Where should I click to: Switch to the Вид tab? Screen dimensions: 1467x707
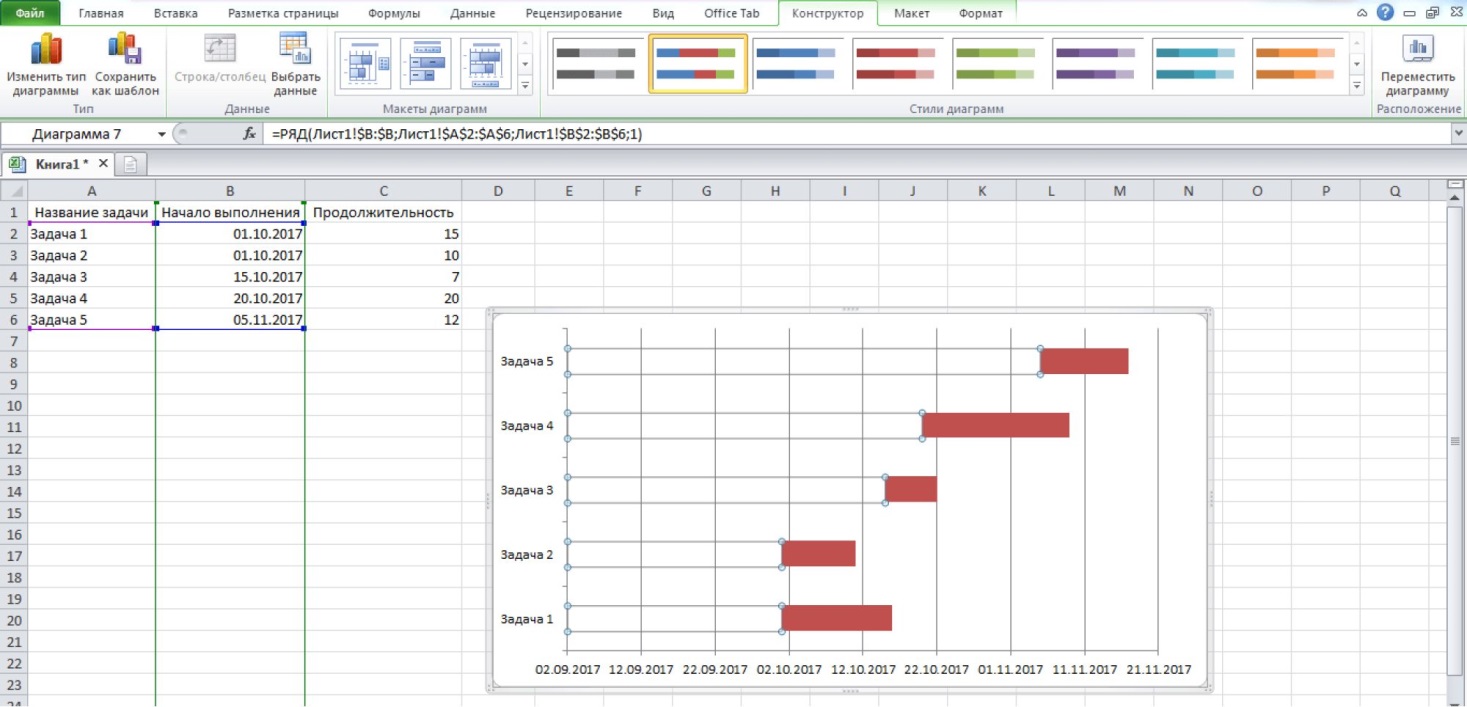tap(663, 13)
